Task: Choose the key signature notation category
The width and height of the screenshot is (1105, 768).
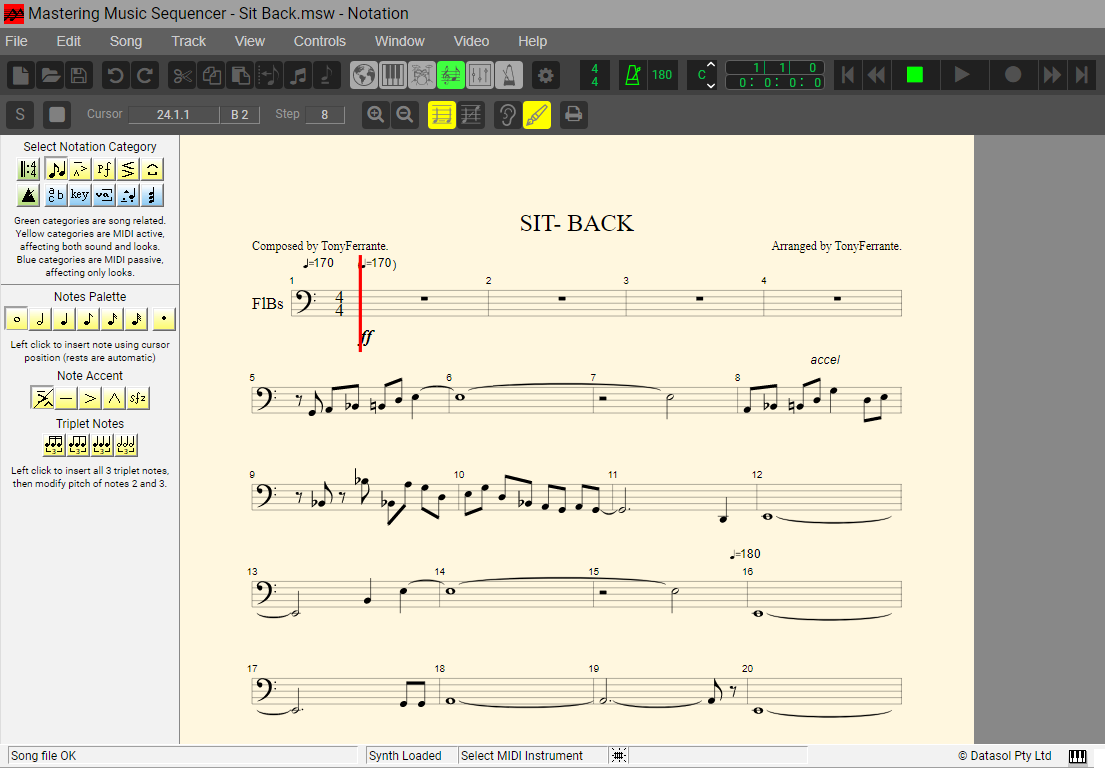Action: pos(80,195)
